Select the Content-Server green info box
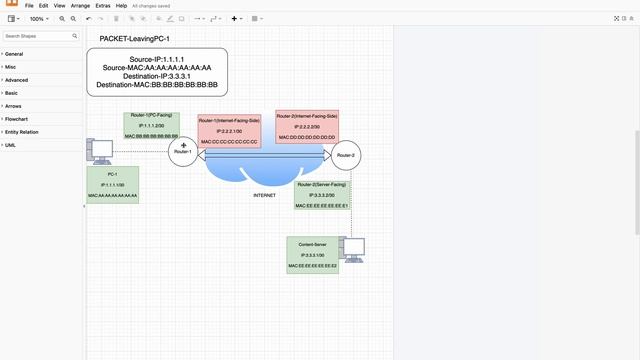 [313, 255]
